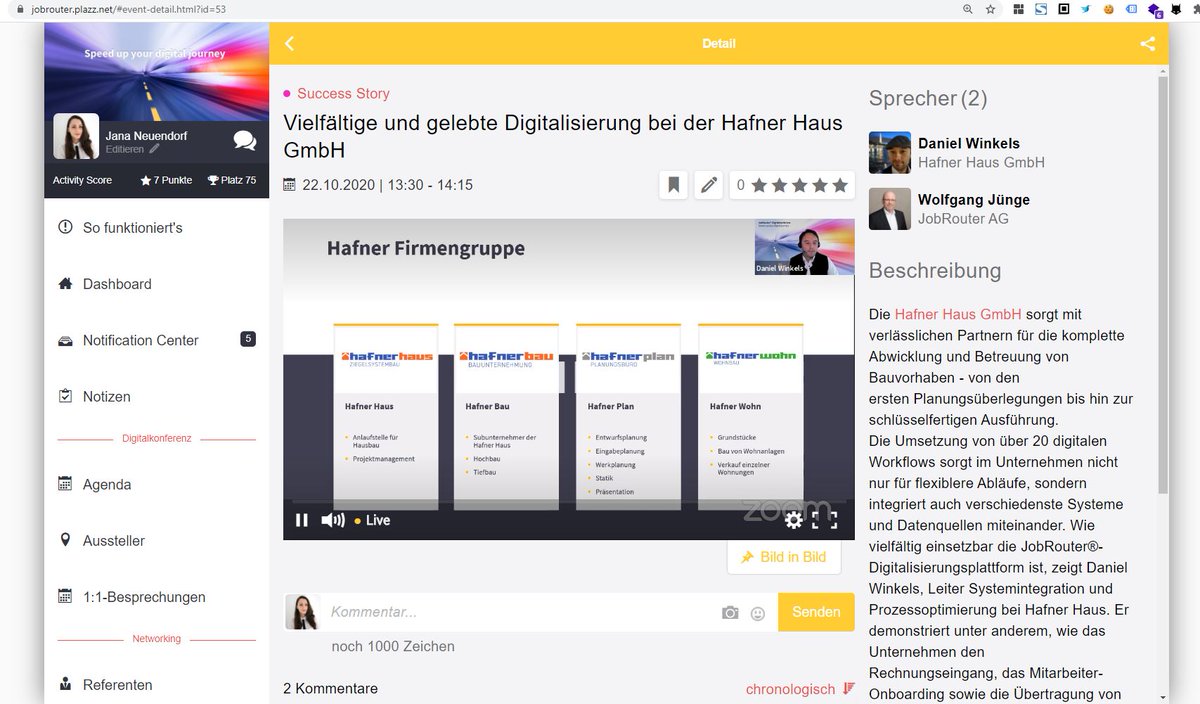
Task: Focus the Kommentar input field
Action: (520, 612)
